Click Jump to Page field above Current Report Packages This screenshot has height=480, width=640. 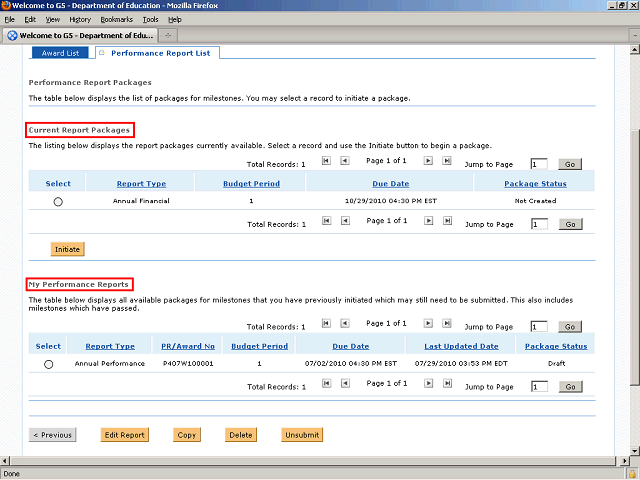pos(539,164)
